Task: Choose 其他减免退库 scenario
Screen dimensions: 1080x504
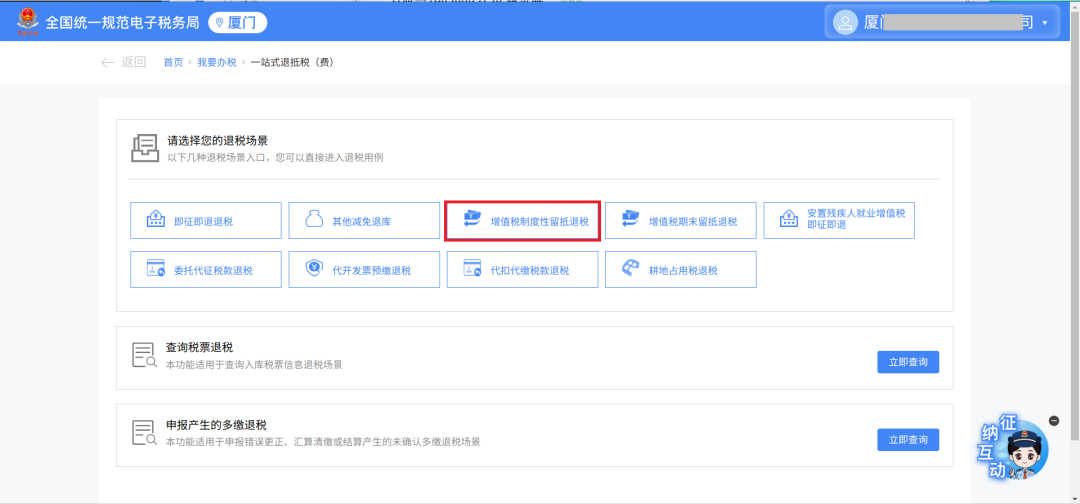Action: click(x=364, y=220)
